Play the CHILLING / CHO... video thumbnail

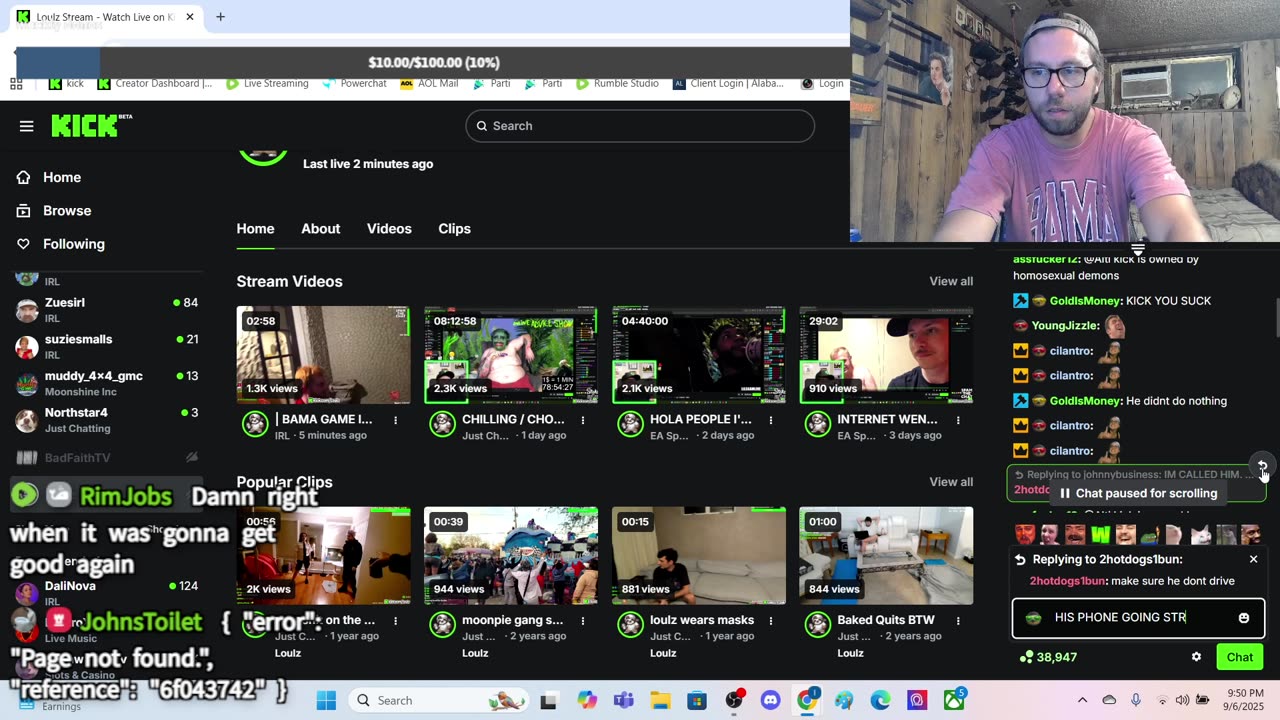click(511, 355)
